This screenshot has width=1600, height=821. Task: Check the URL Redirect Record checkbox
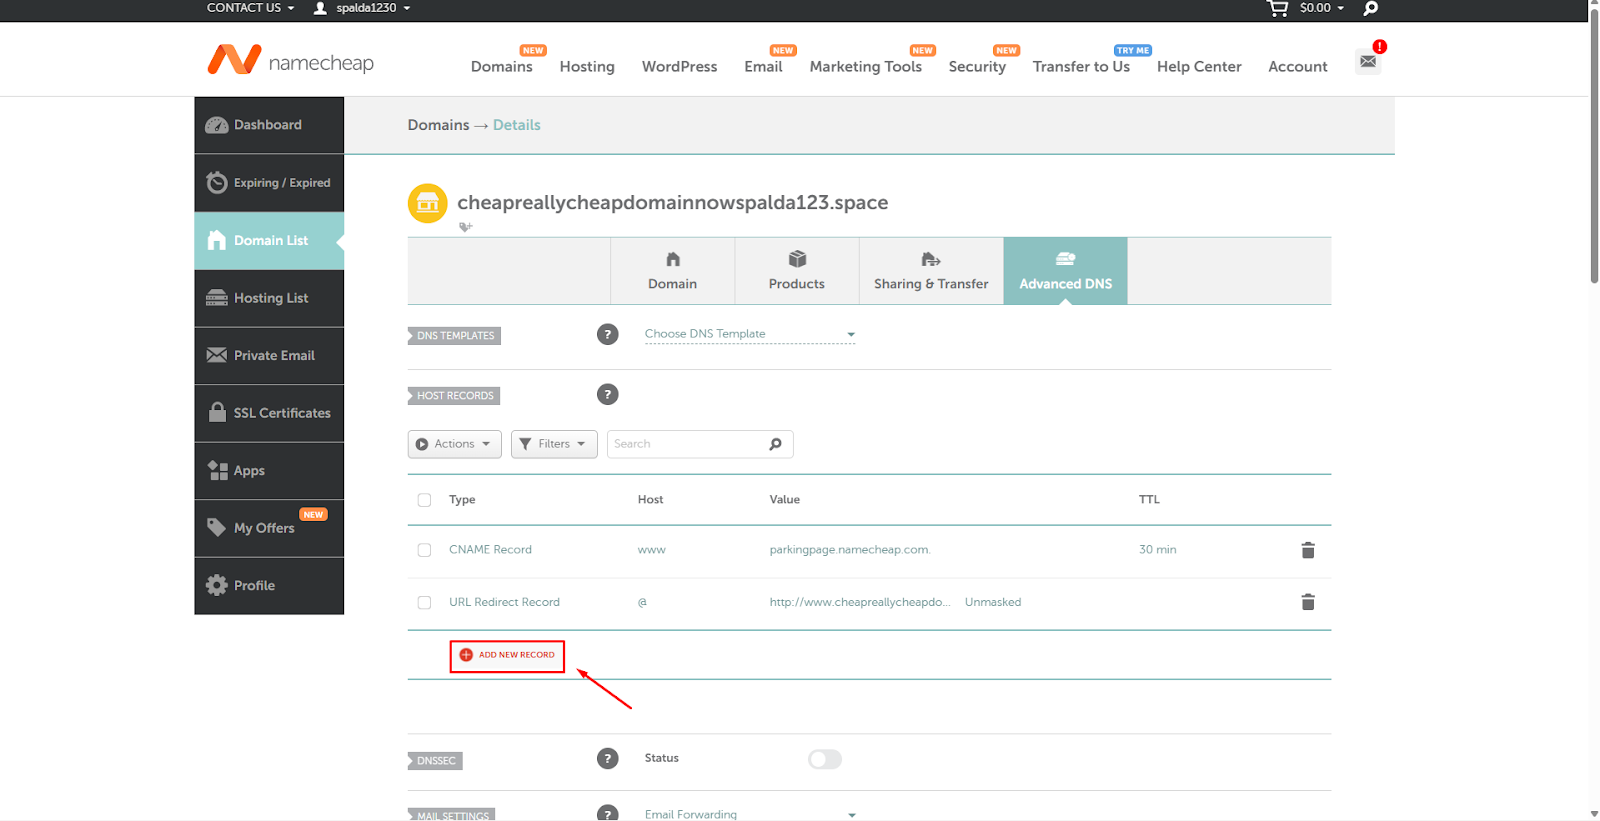[425, 603]
